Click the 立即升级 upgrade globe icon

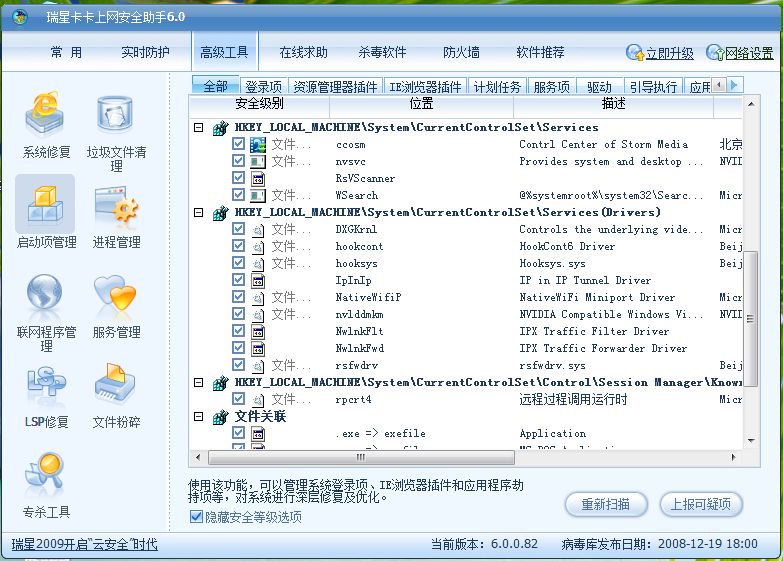(635, 52)
